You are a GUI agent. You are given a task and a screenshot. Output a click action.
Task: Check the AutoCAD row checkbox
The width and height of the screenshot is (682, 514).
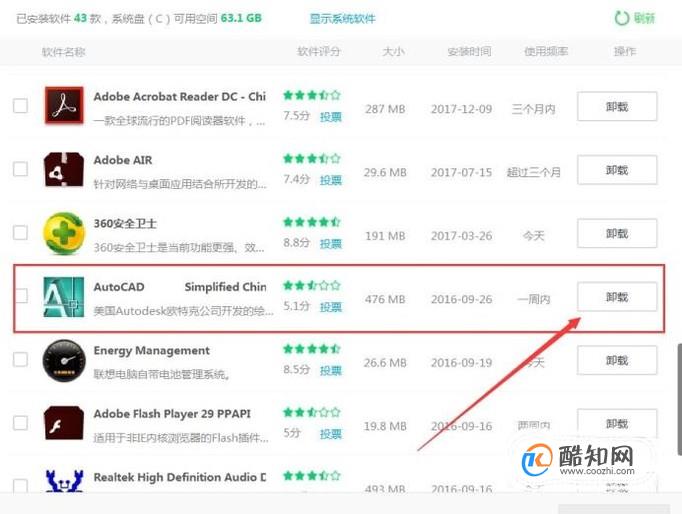coord(22,296)
